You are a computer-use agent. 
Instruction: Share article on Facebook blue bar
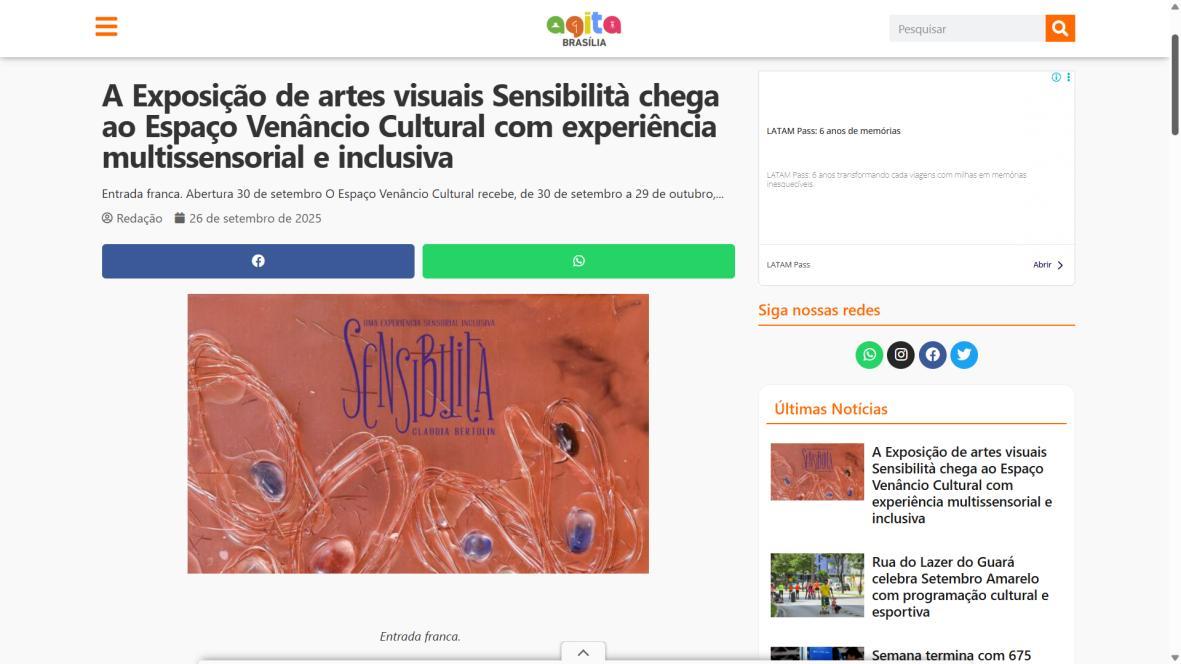(258, 261)
